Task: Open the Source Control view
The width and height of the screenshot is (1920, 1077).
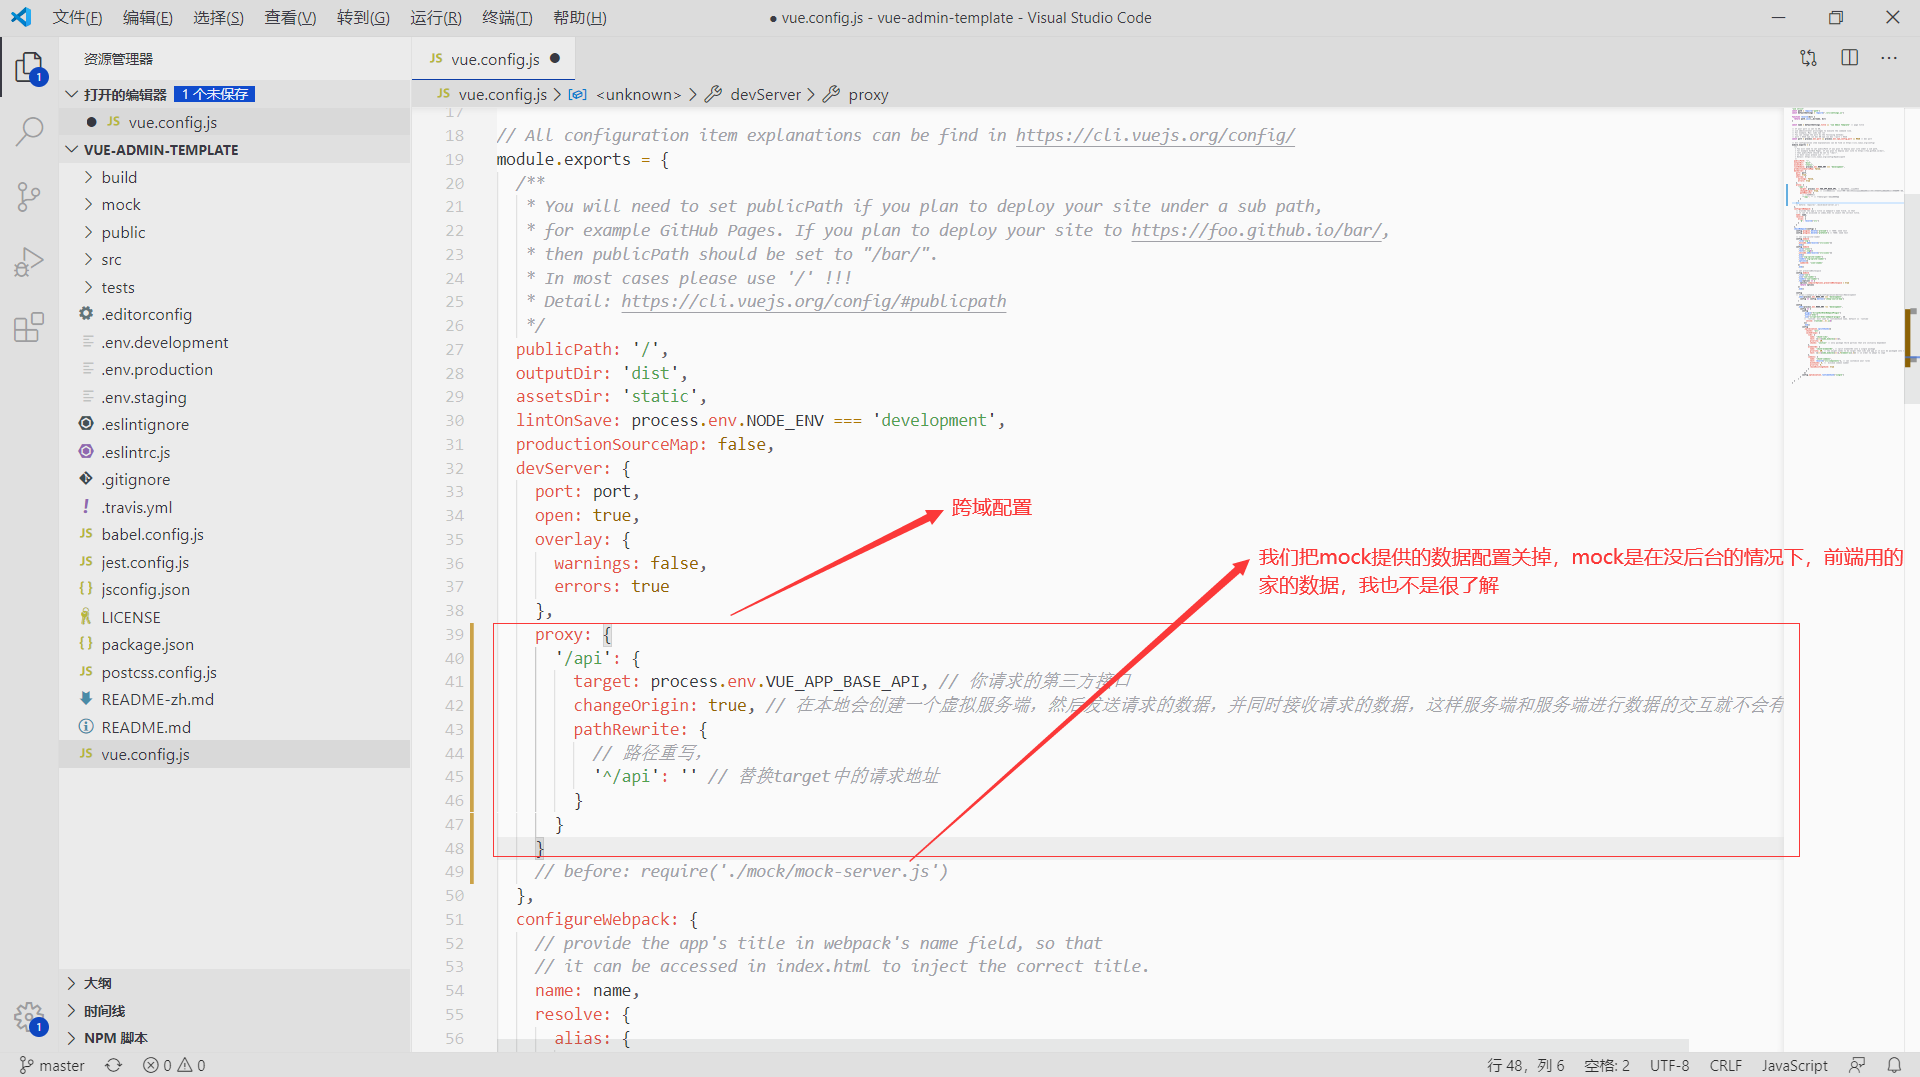Action: click(30, 196)
